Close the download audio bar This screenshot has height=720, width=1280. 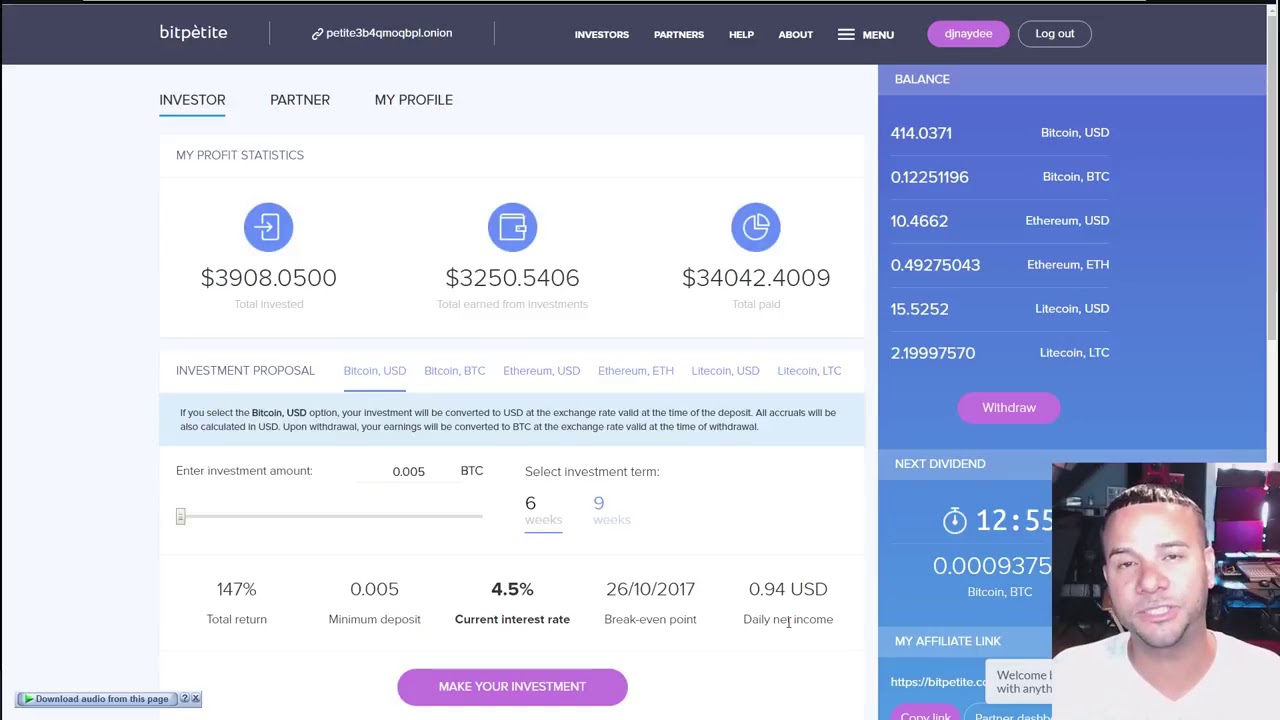[196, 699]
